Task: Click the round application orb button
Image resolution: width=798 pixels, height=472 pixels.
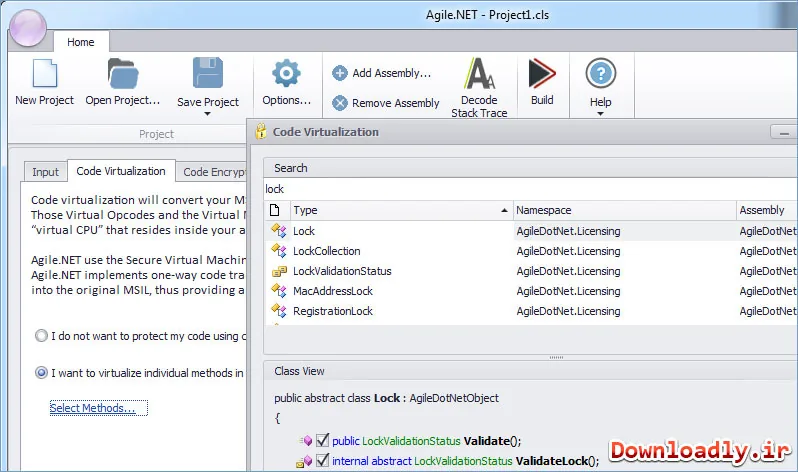Action: click(28, 28)
